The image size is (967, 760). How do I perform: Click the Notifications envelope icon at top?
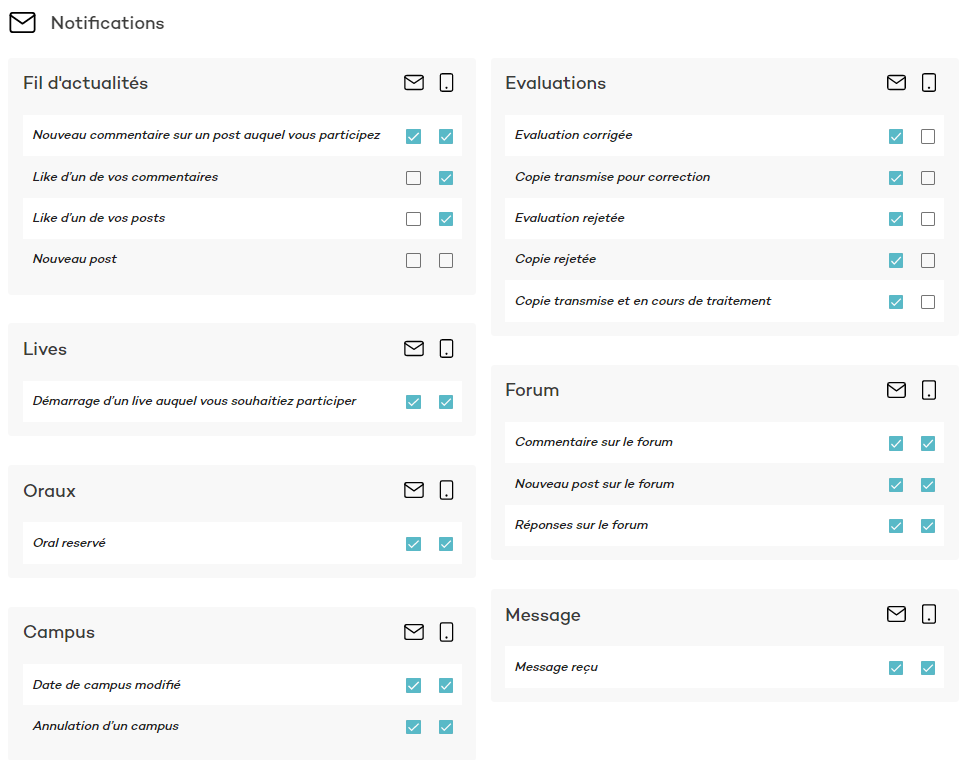coord(22,23)
